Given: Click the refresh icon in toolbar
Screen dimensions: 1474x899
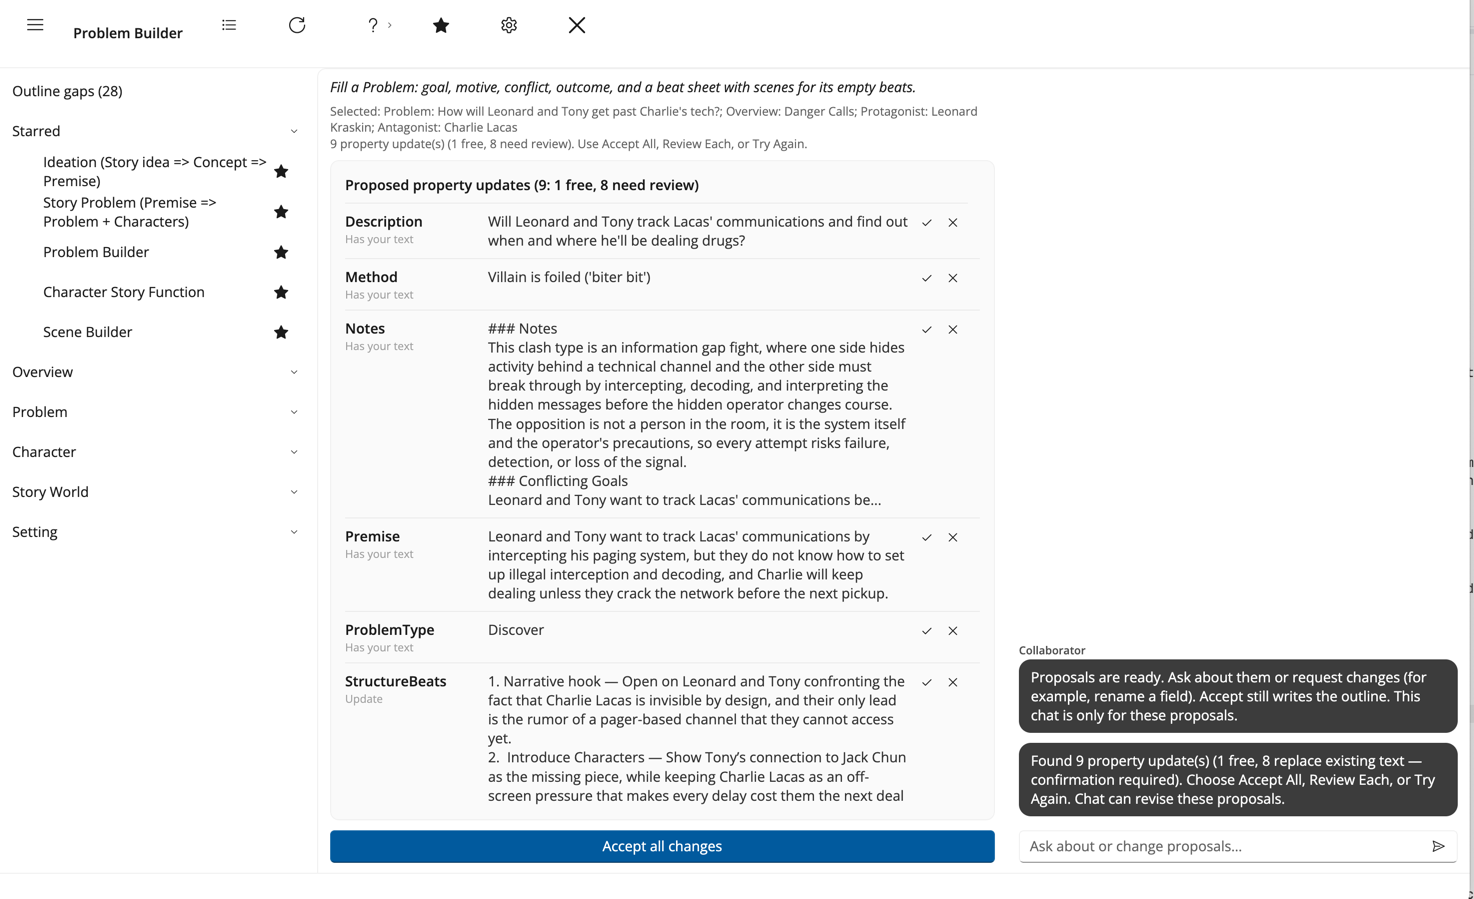Looking at the screenshot, I should click(297, 25).
